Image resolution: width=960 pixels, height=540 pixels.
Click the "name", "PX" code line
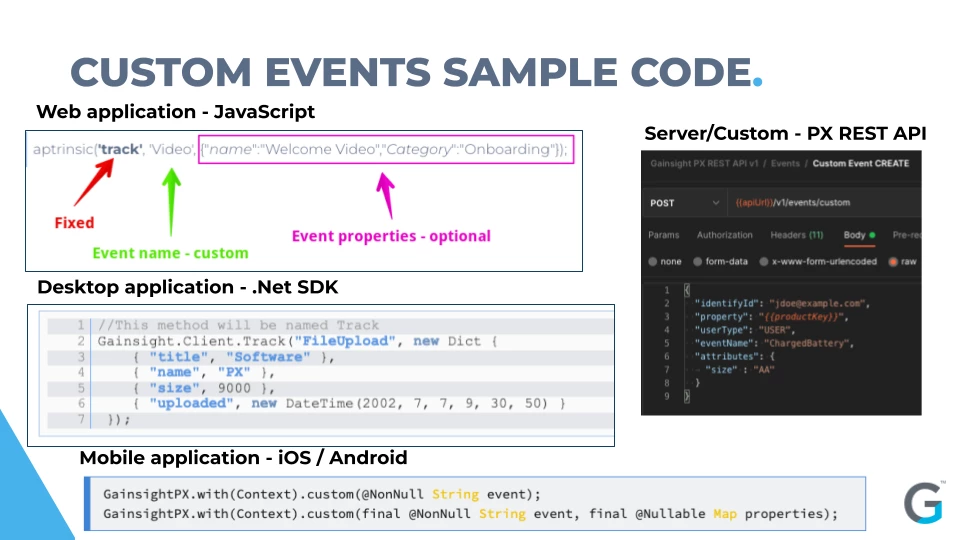(204, 372)
